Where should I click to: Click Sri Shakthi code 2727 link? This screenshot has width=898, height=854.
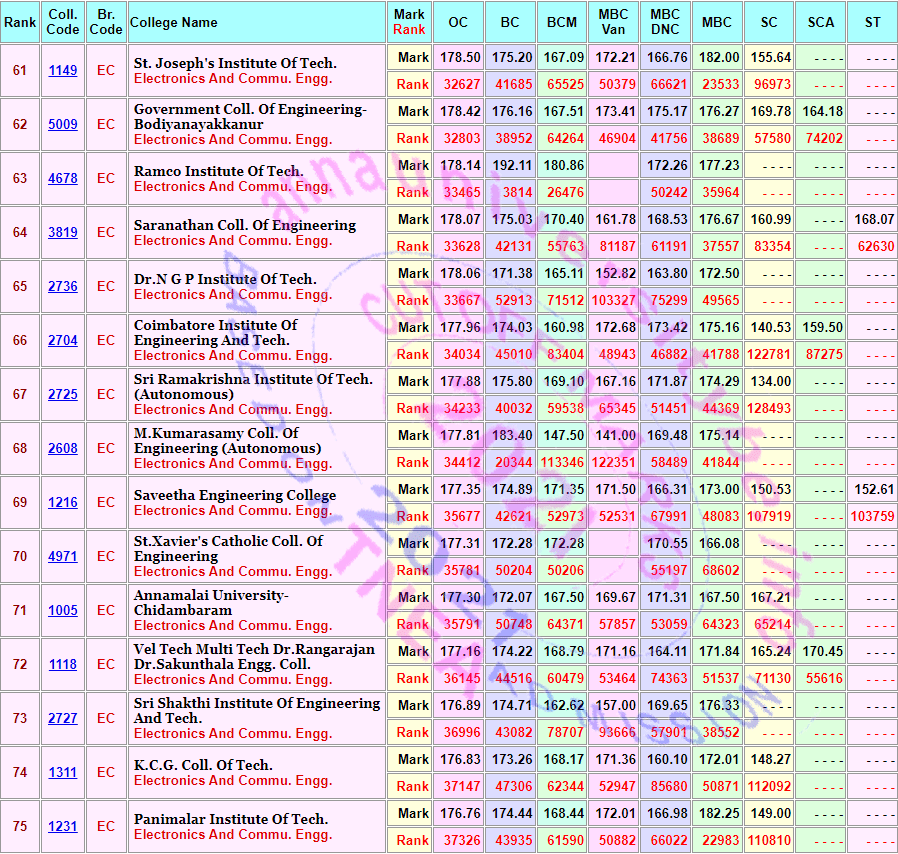click(x=63, y=718)
